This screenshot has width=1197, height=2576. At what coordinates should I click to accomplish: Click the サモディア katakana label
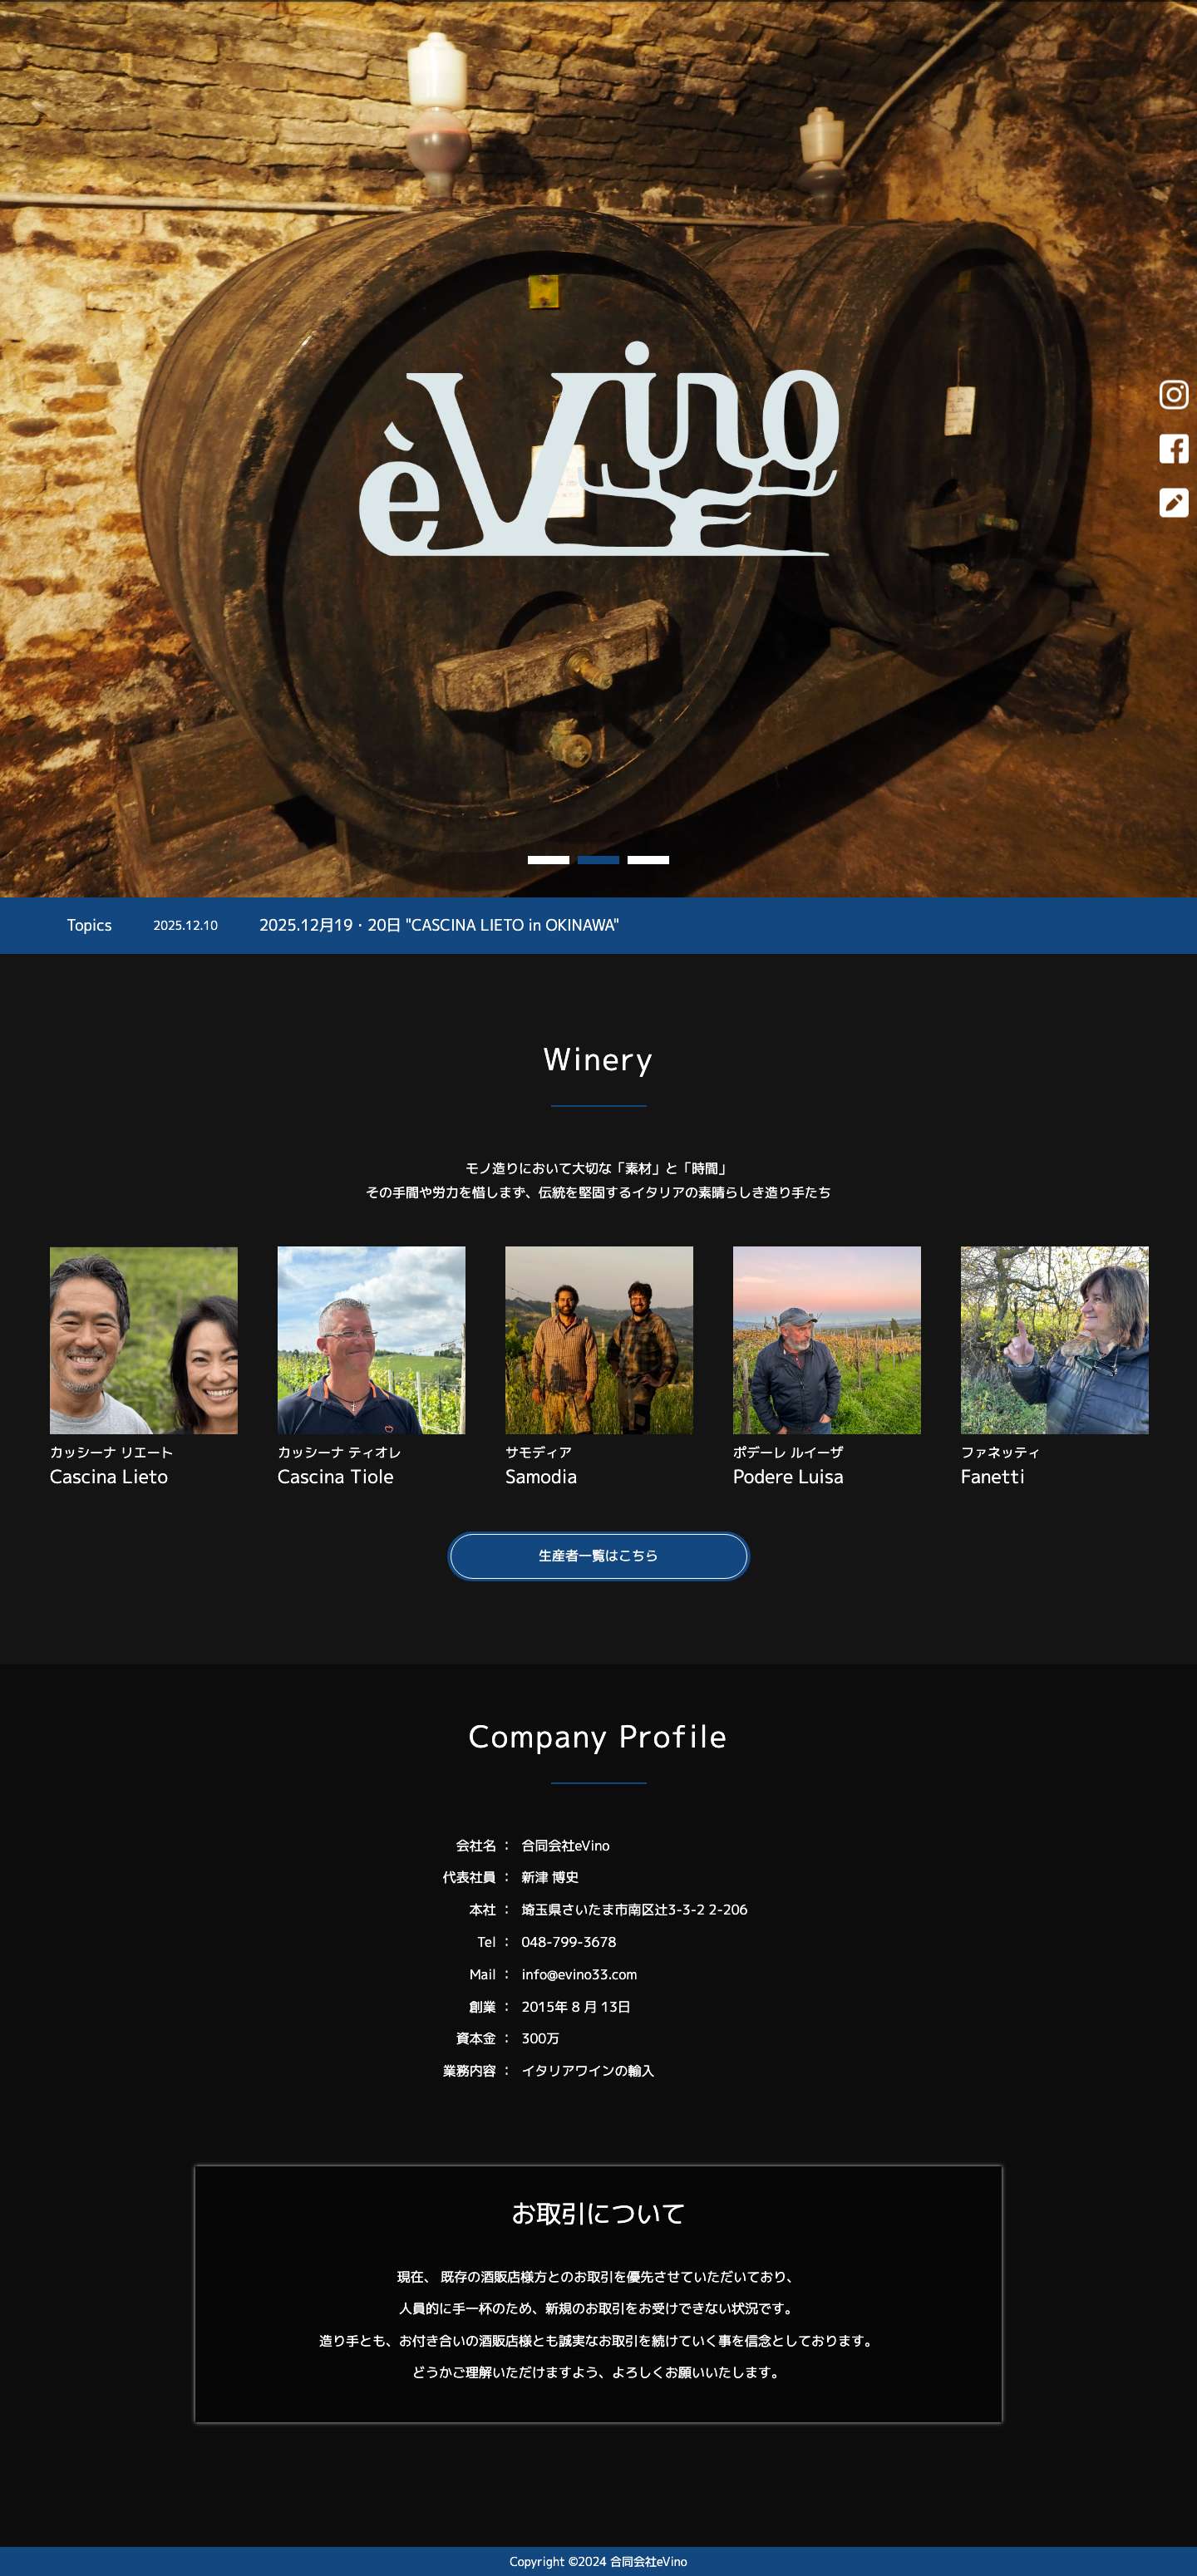pos(538,1452)
